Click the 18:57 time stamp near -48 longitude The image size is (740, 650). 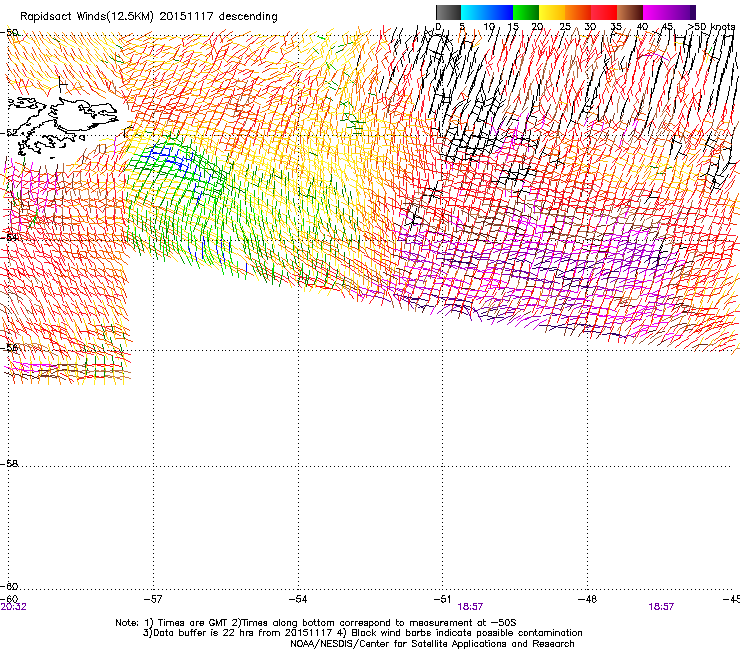click(661, 607)
